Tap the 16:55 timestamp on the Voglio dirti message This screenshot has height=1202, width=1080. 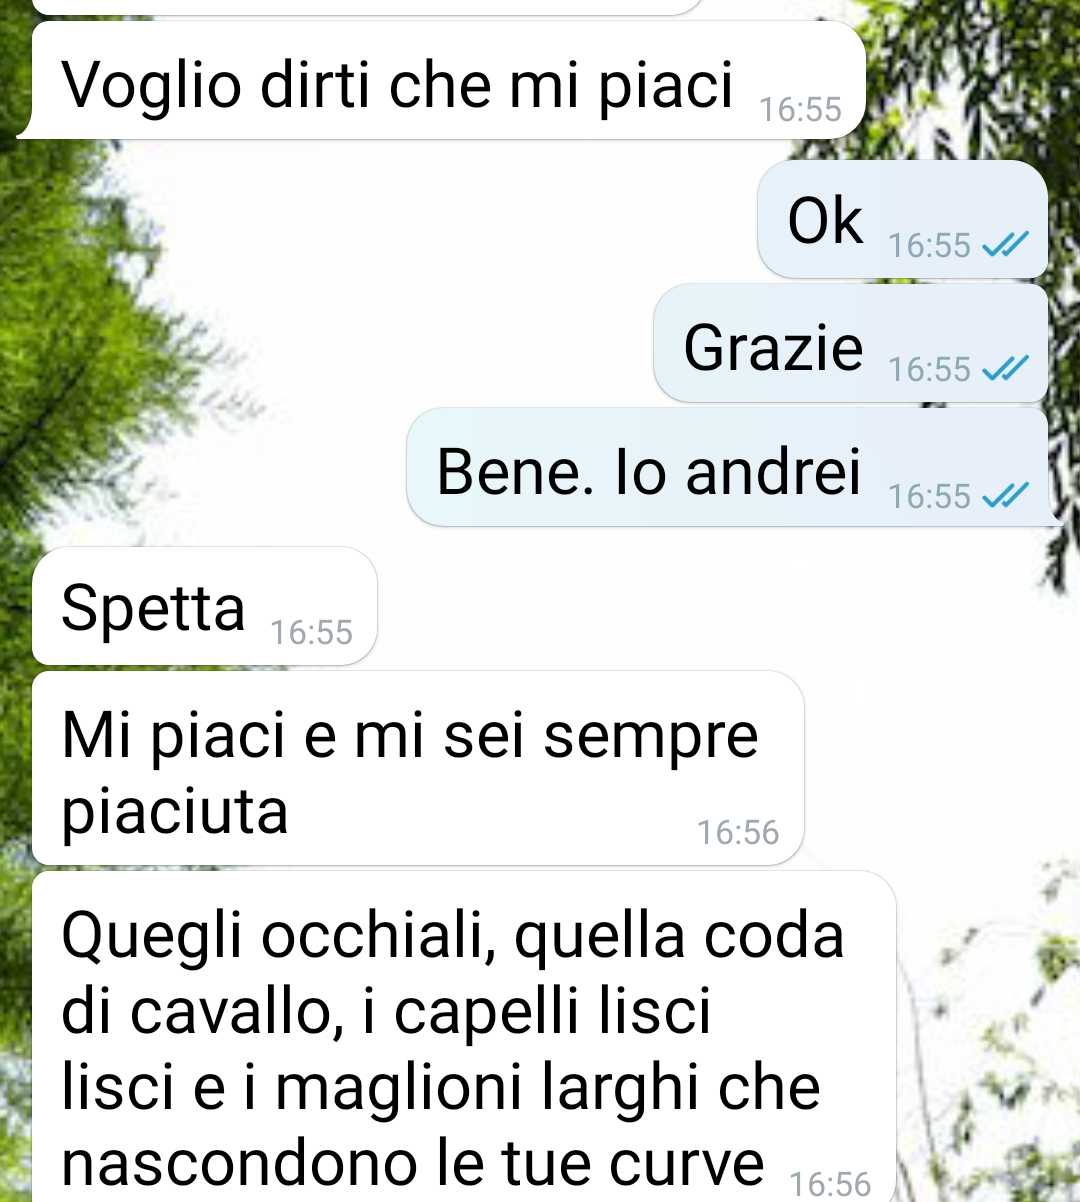point(800,109)
